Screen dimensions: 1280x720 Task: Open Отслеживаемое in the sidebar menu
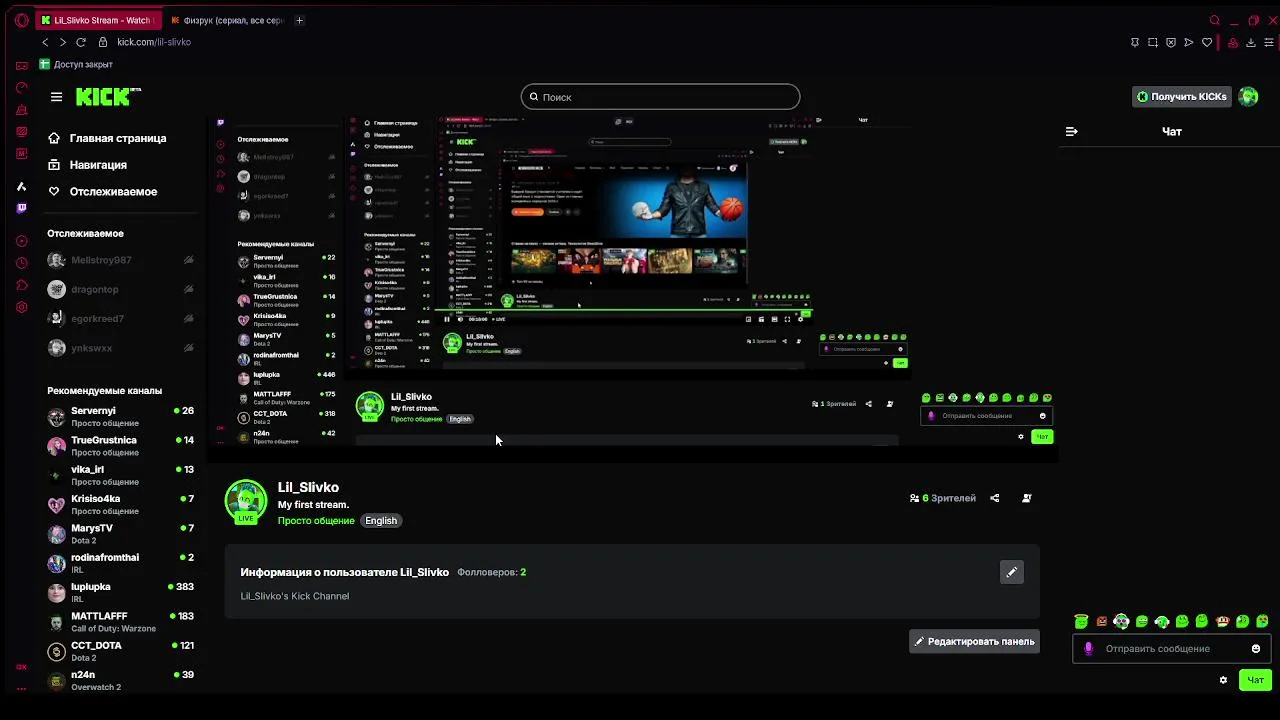pos(102,192)
